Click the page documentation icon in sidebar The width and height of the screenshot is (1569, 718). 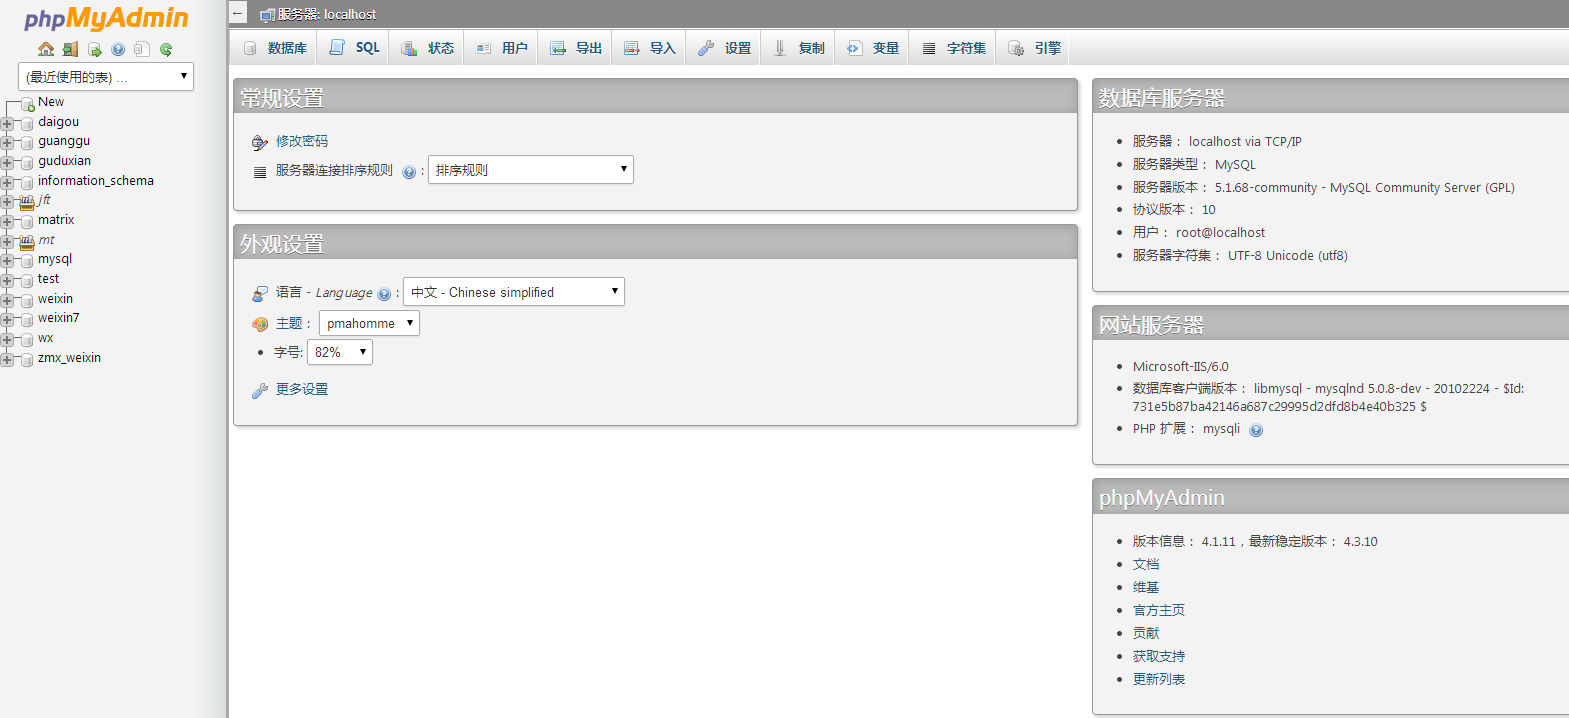142,49
